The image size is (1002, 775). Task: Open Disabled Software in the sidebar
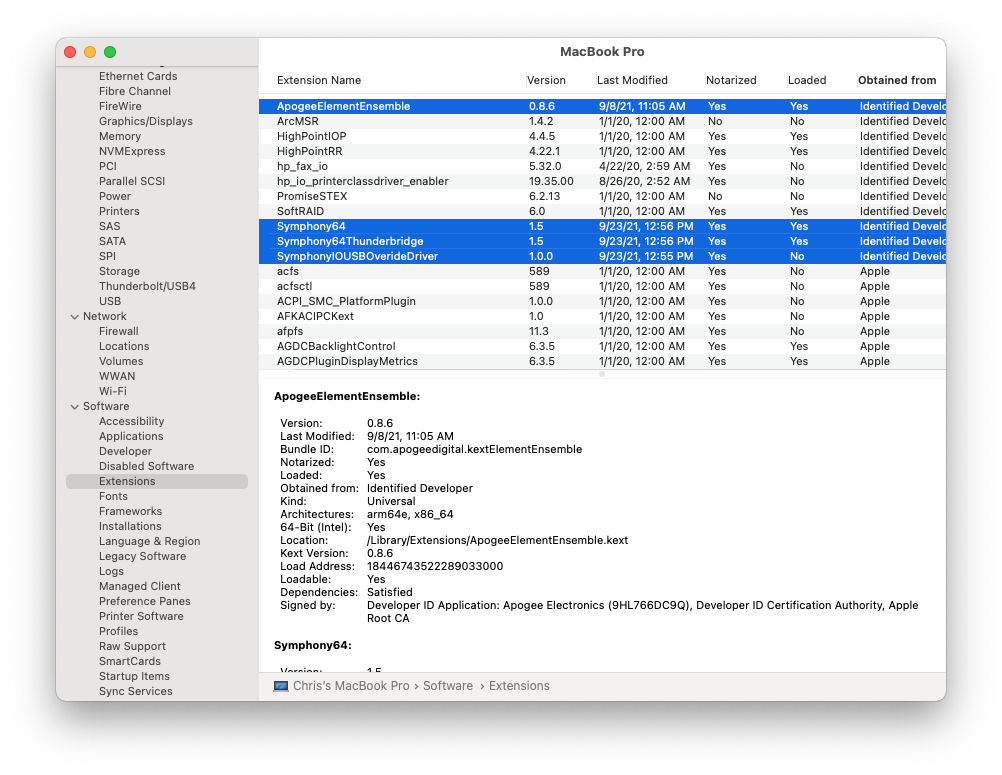pos(146,466)
